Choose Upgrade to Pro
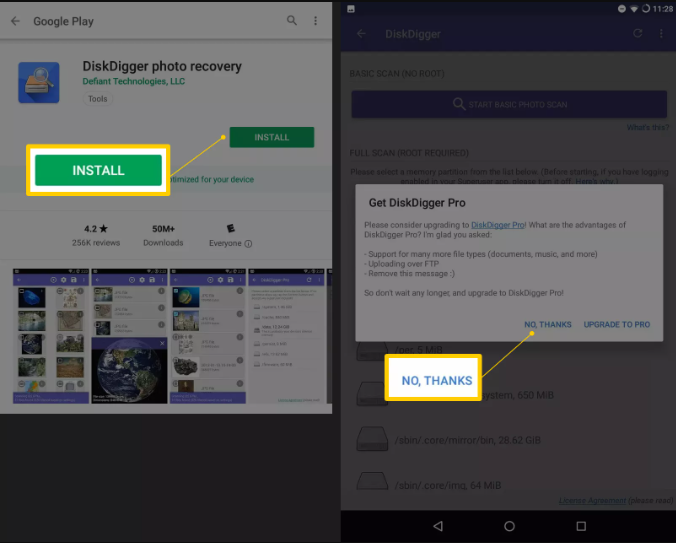 617,325
